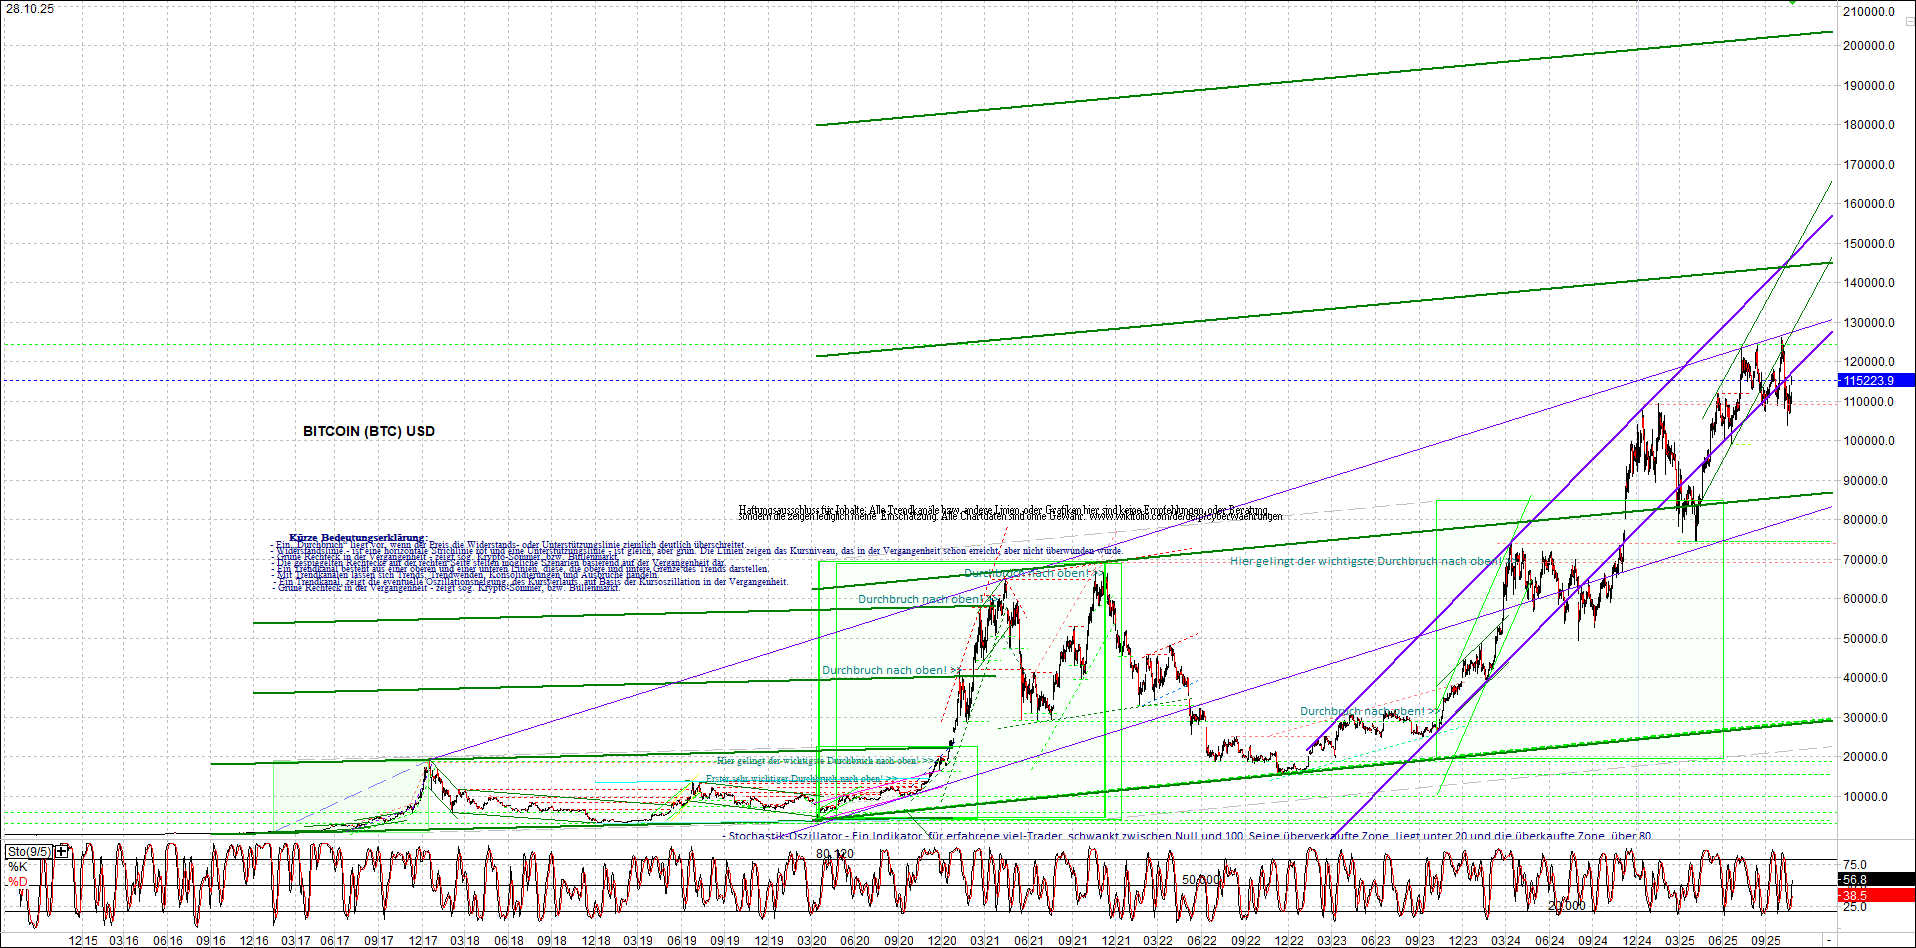Toggle the %K line of the stochastic
Image resolution: width=1916 pixels, height=948 pixels.
coord(18,866)
